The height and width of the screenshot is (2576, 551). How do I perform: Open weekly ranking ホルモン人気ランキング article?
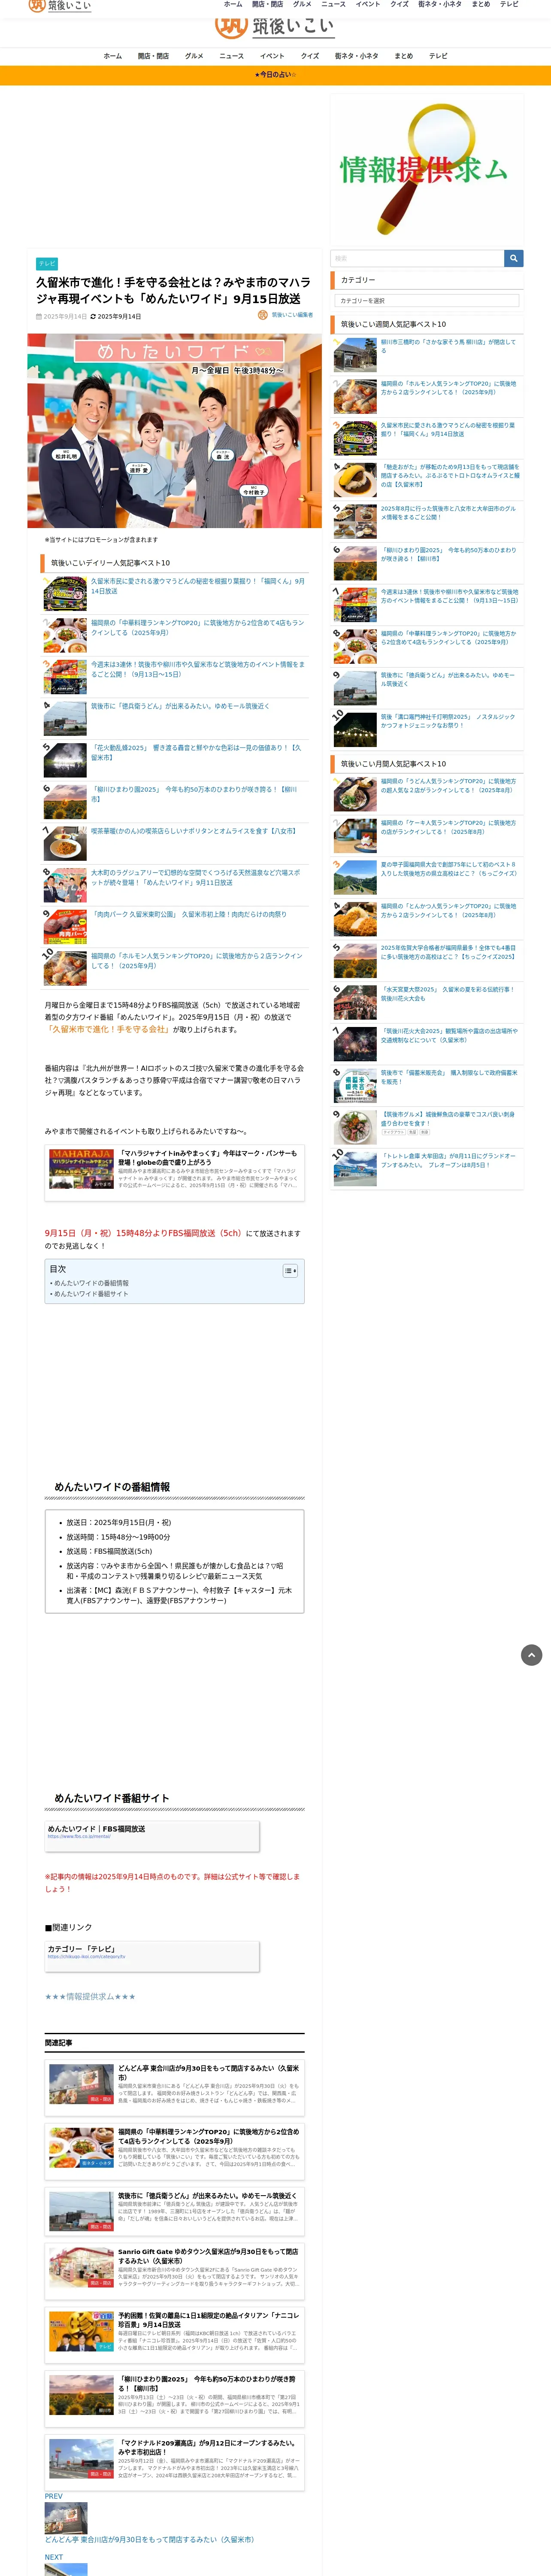(449, 388)
